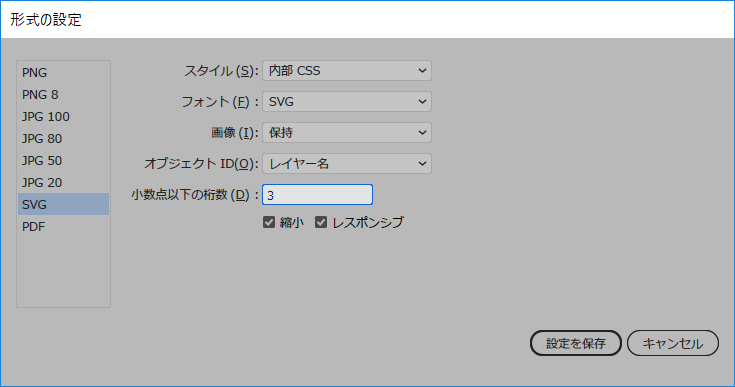The height and width of the screenshot is (387, 735).
Task: Uncheck the 縮小 checkbox
Action: point(269,222)
